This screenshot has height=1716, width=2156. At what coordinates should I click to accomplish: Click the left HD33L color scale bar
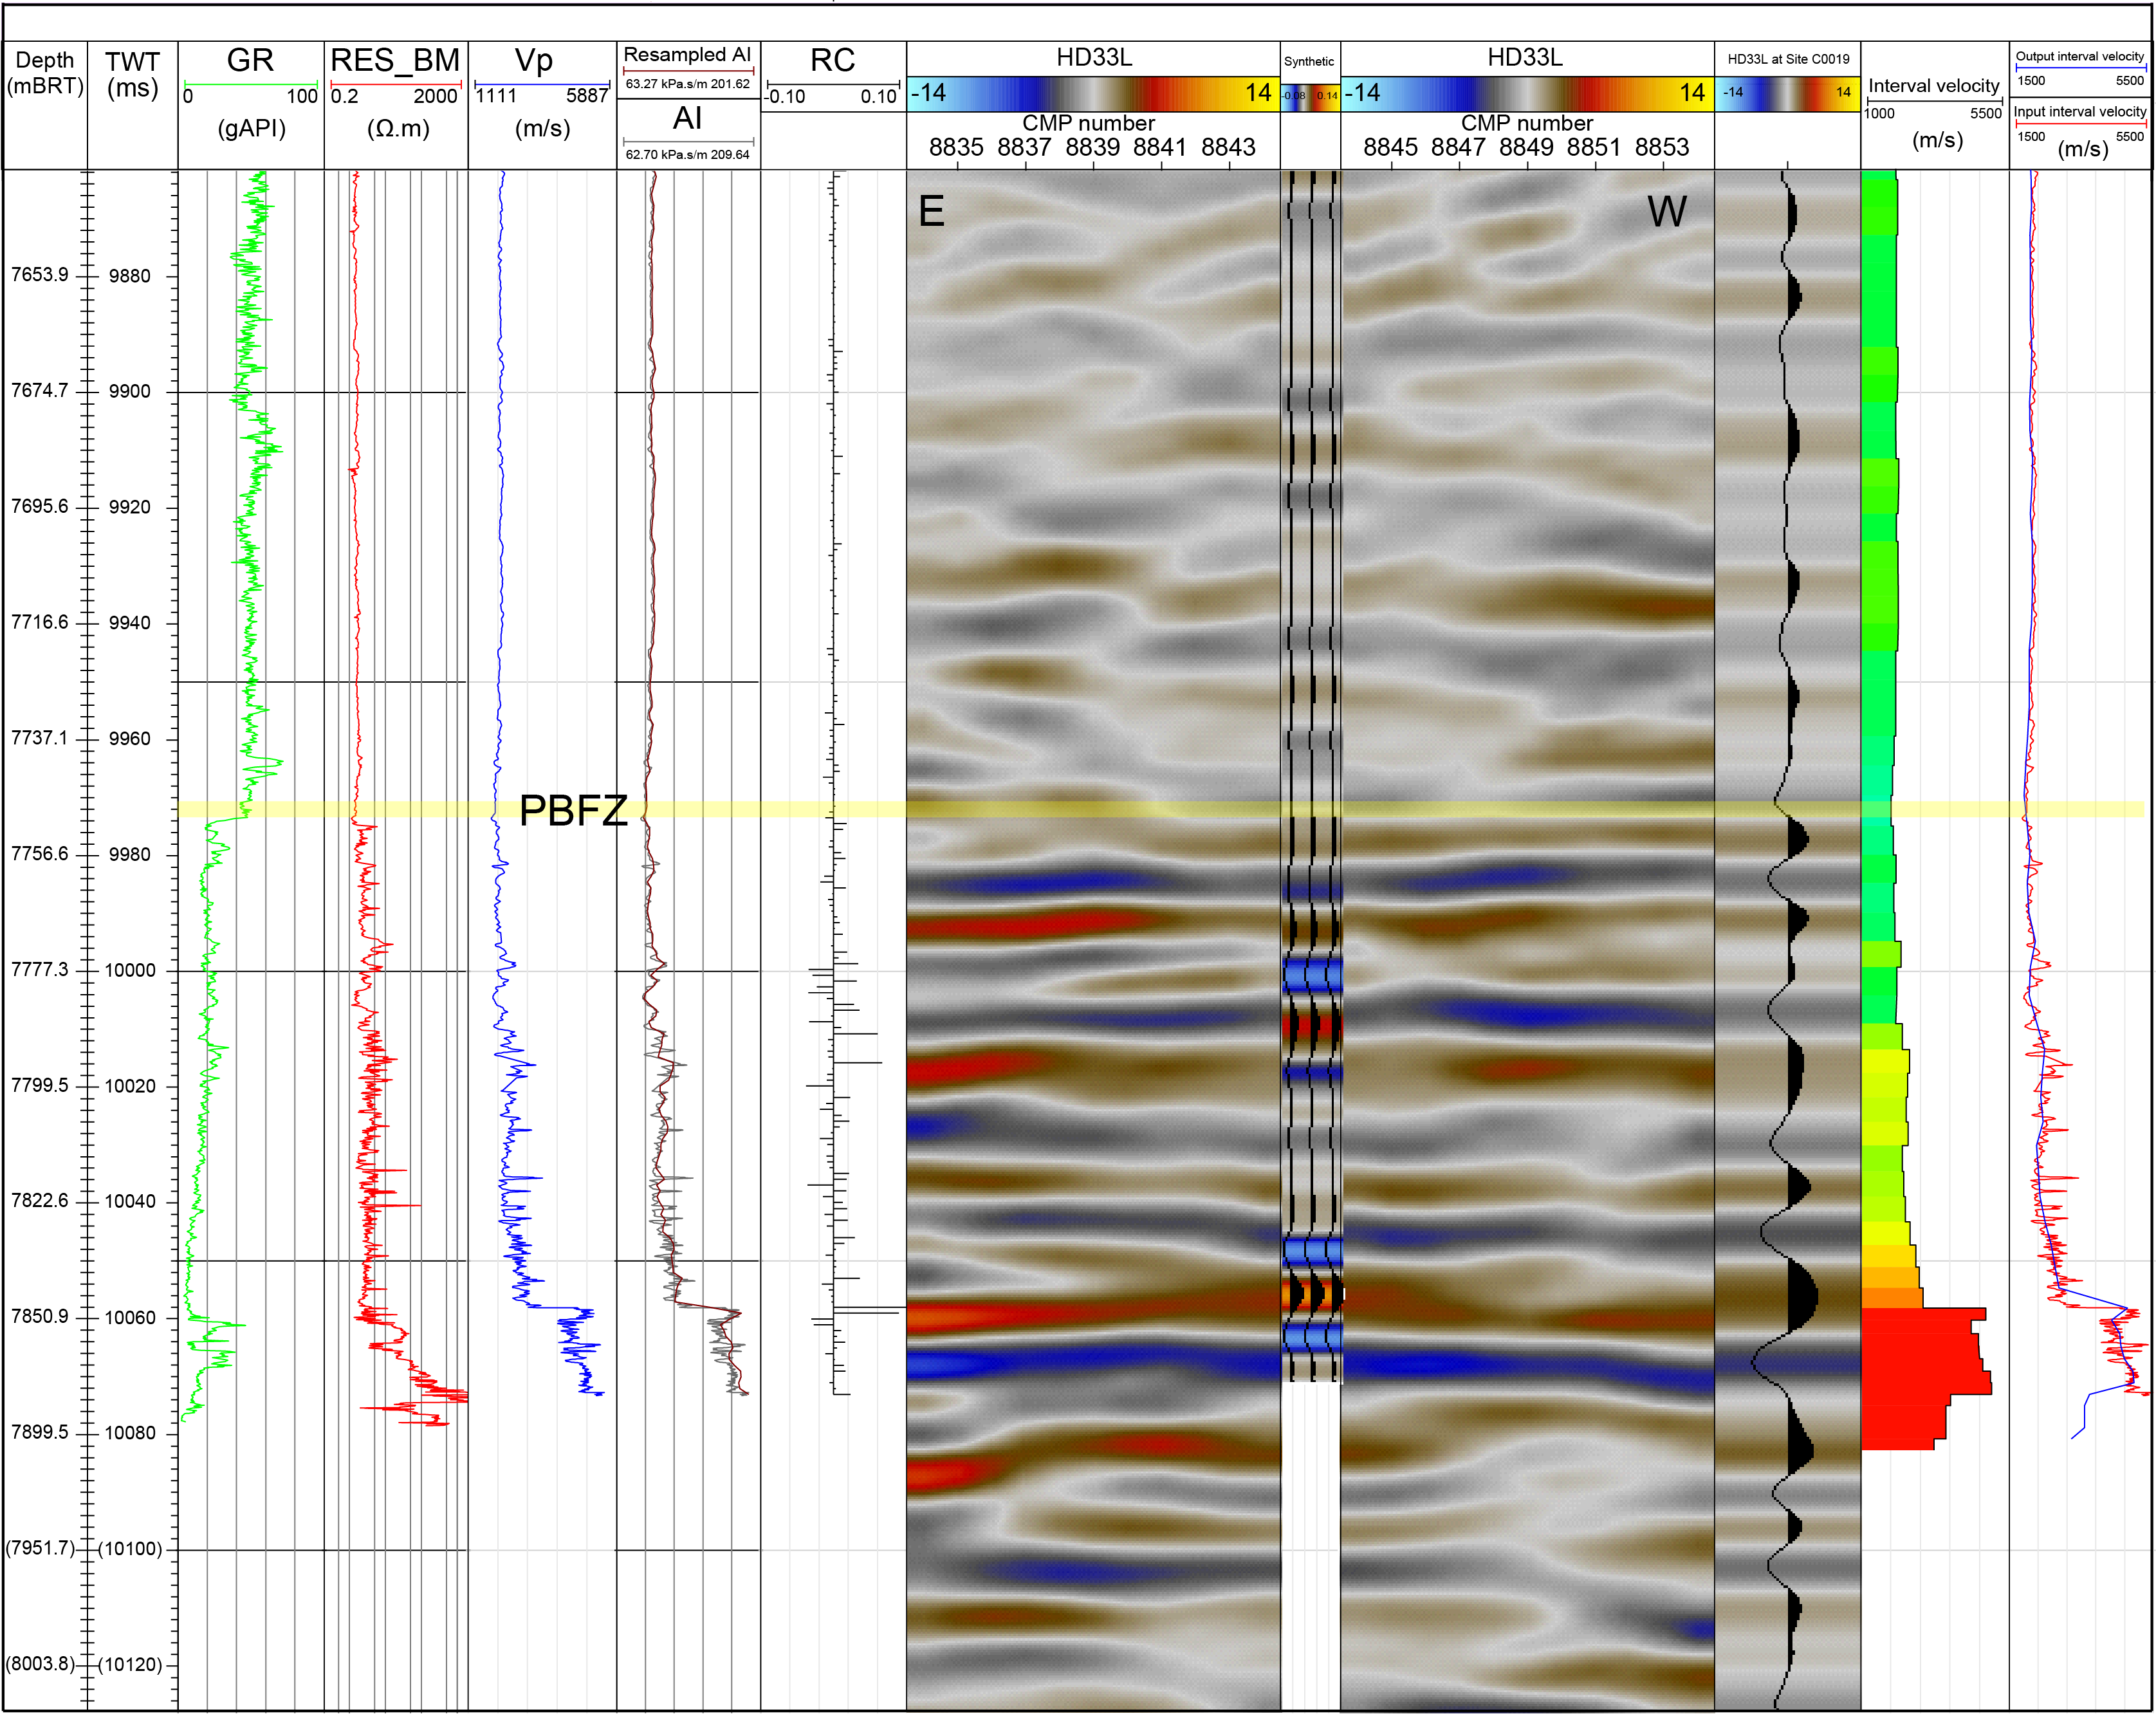(x=1093, y=94)
